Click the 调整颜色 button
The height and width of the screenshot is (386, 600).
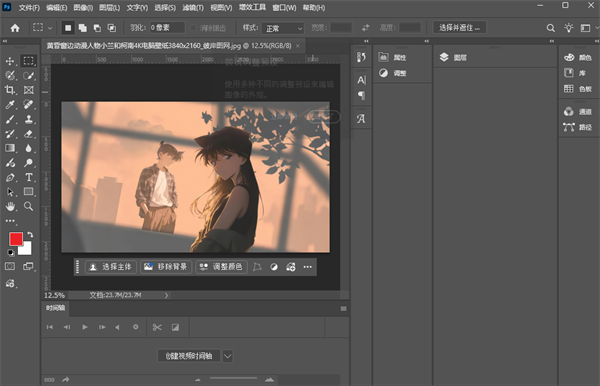pos(222,267)
